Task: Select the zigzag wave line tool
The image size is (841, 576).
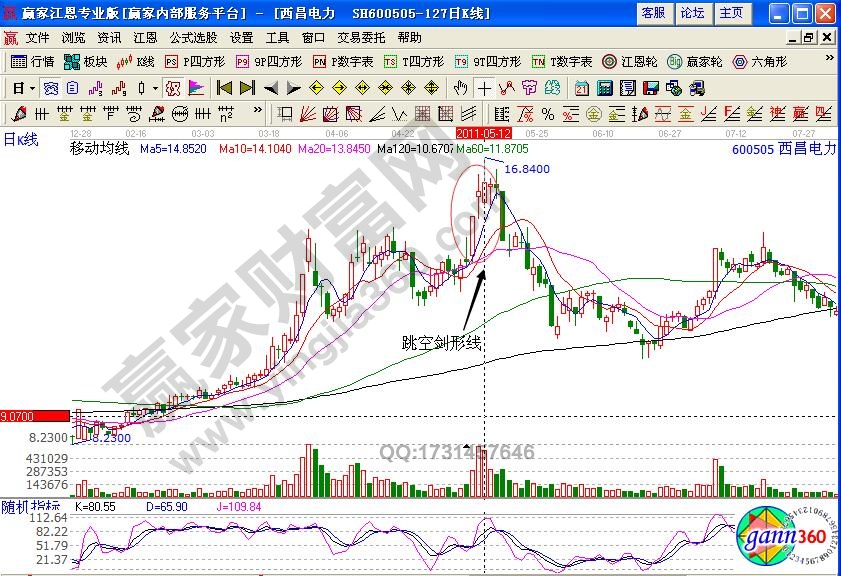Action: click(x=400, y=114)
